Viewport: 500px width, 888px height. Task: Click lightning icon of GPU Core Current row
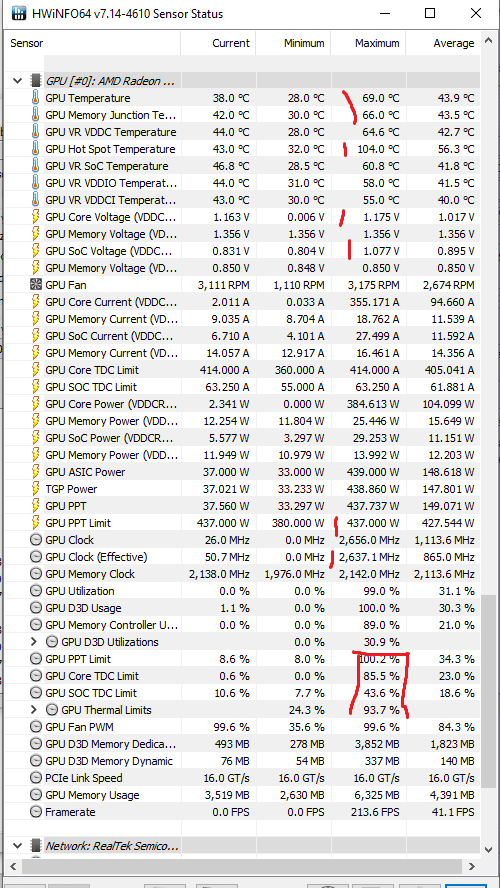tap(36, 302)
